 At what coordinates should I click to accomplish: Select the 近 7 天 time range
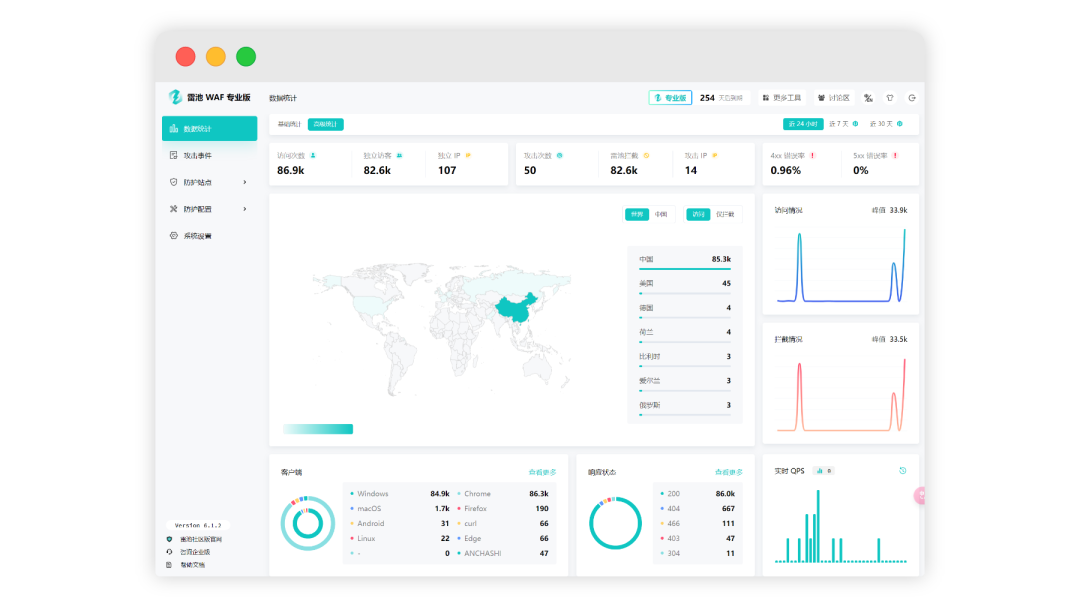838,124
